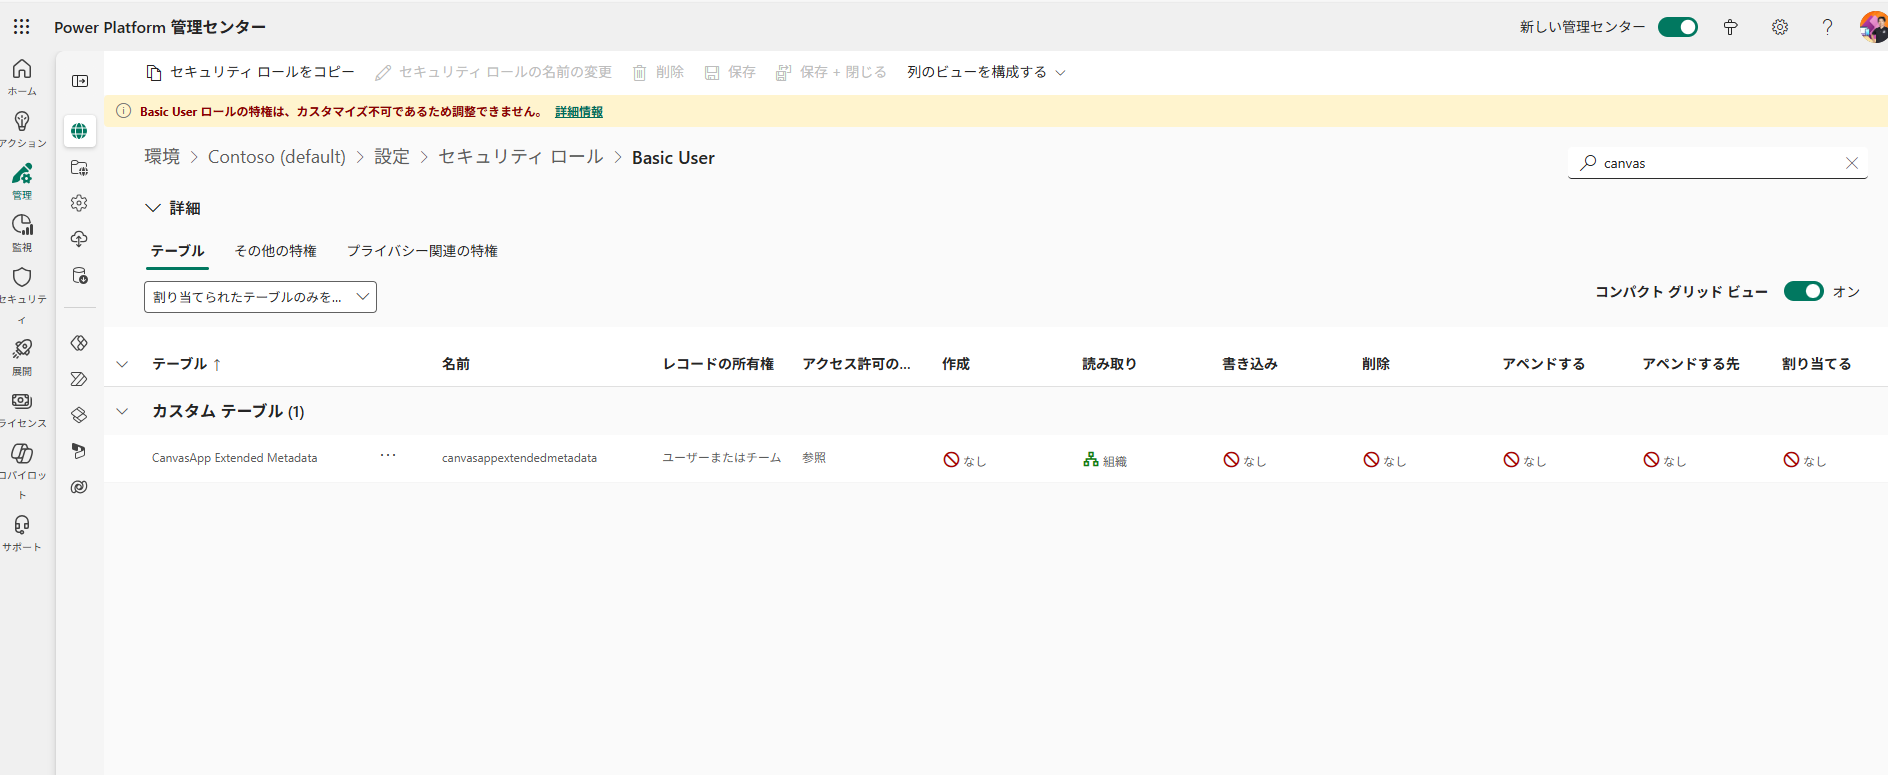The image size is (1888, 775).
Task: Open Power Automate icon in sub-navigation
Action: click(x=79, y=379)
